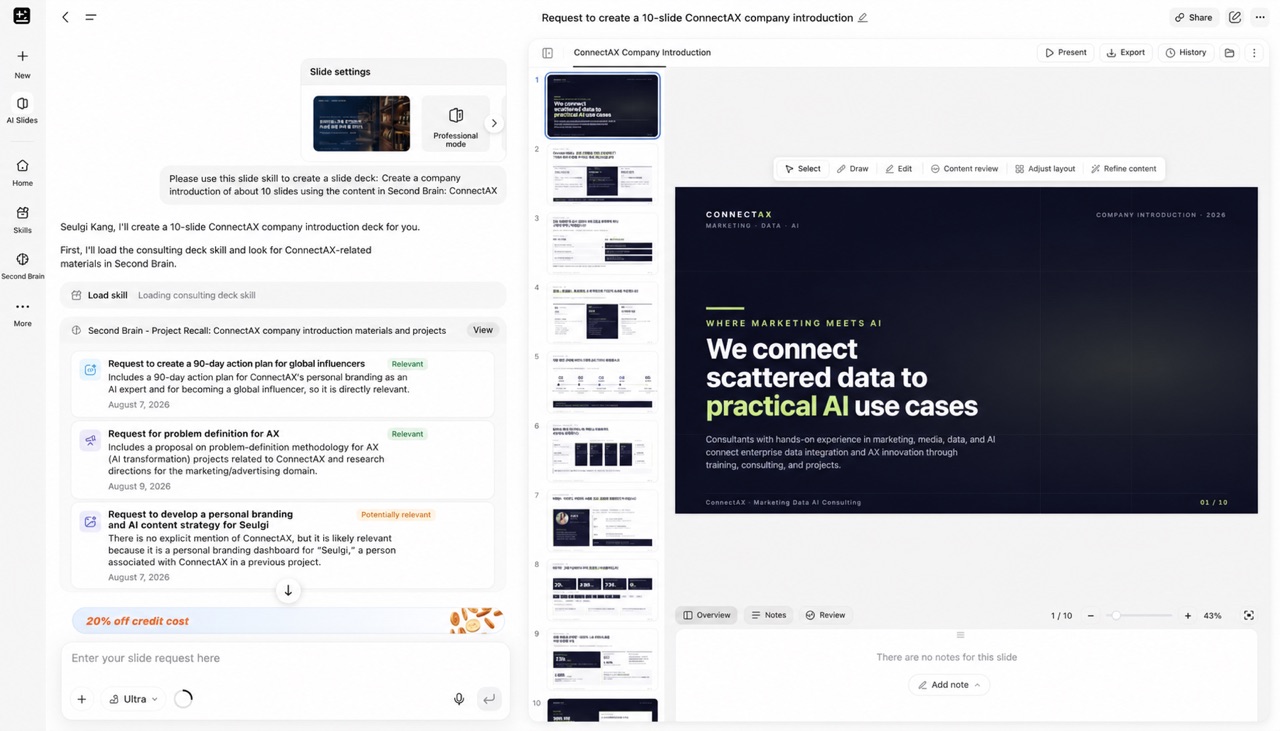The height and width of the screenshot is (731, 1280).
Task: Show more slide settings with the right chevron
Action: point(494,123)
